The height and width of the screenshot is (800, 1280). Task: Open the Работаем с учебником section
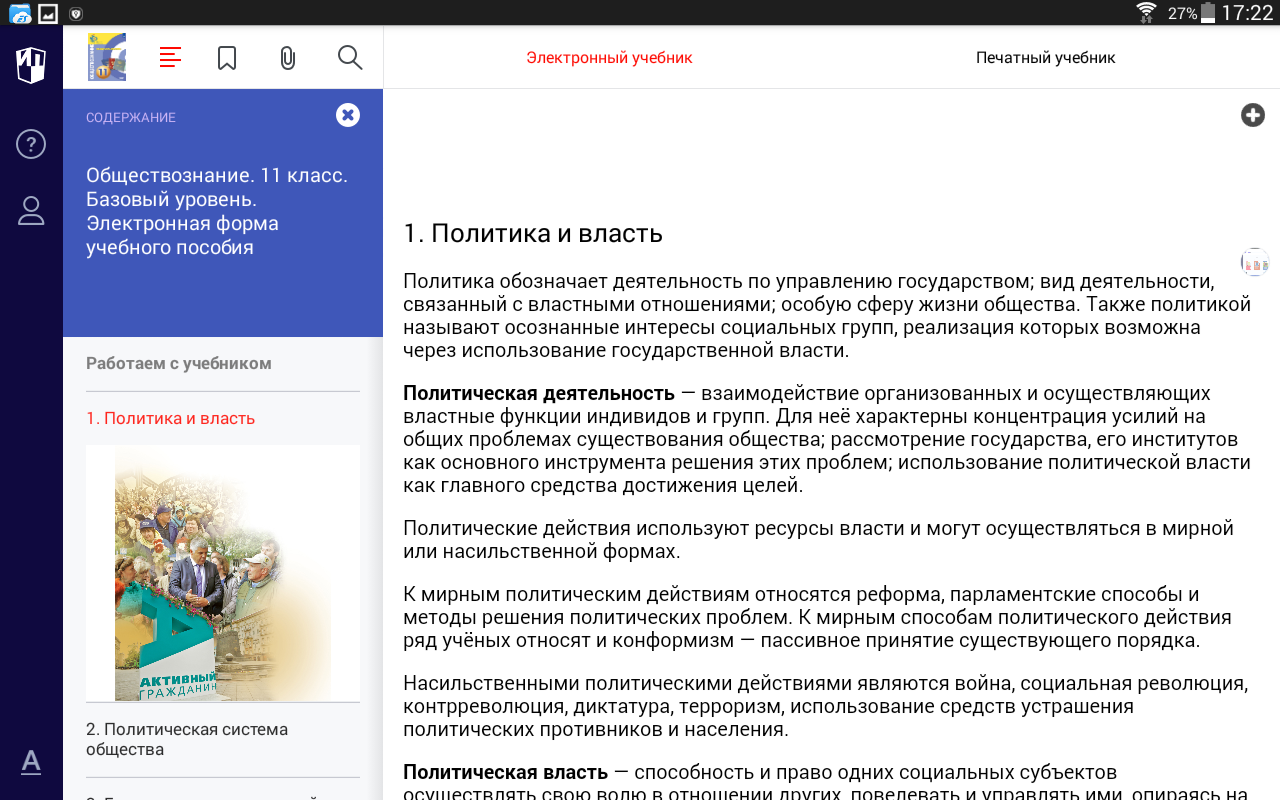[x=179, y=363]
